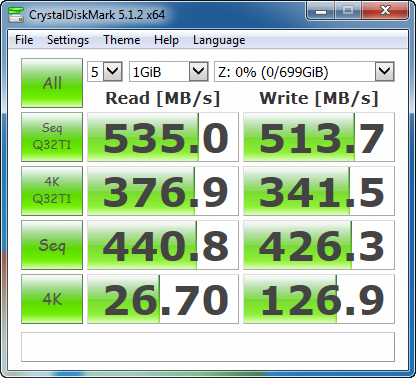Open the Language menu
416x378 pixels.
pyautogui.click(x=219, y=40)
